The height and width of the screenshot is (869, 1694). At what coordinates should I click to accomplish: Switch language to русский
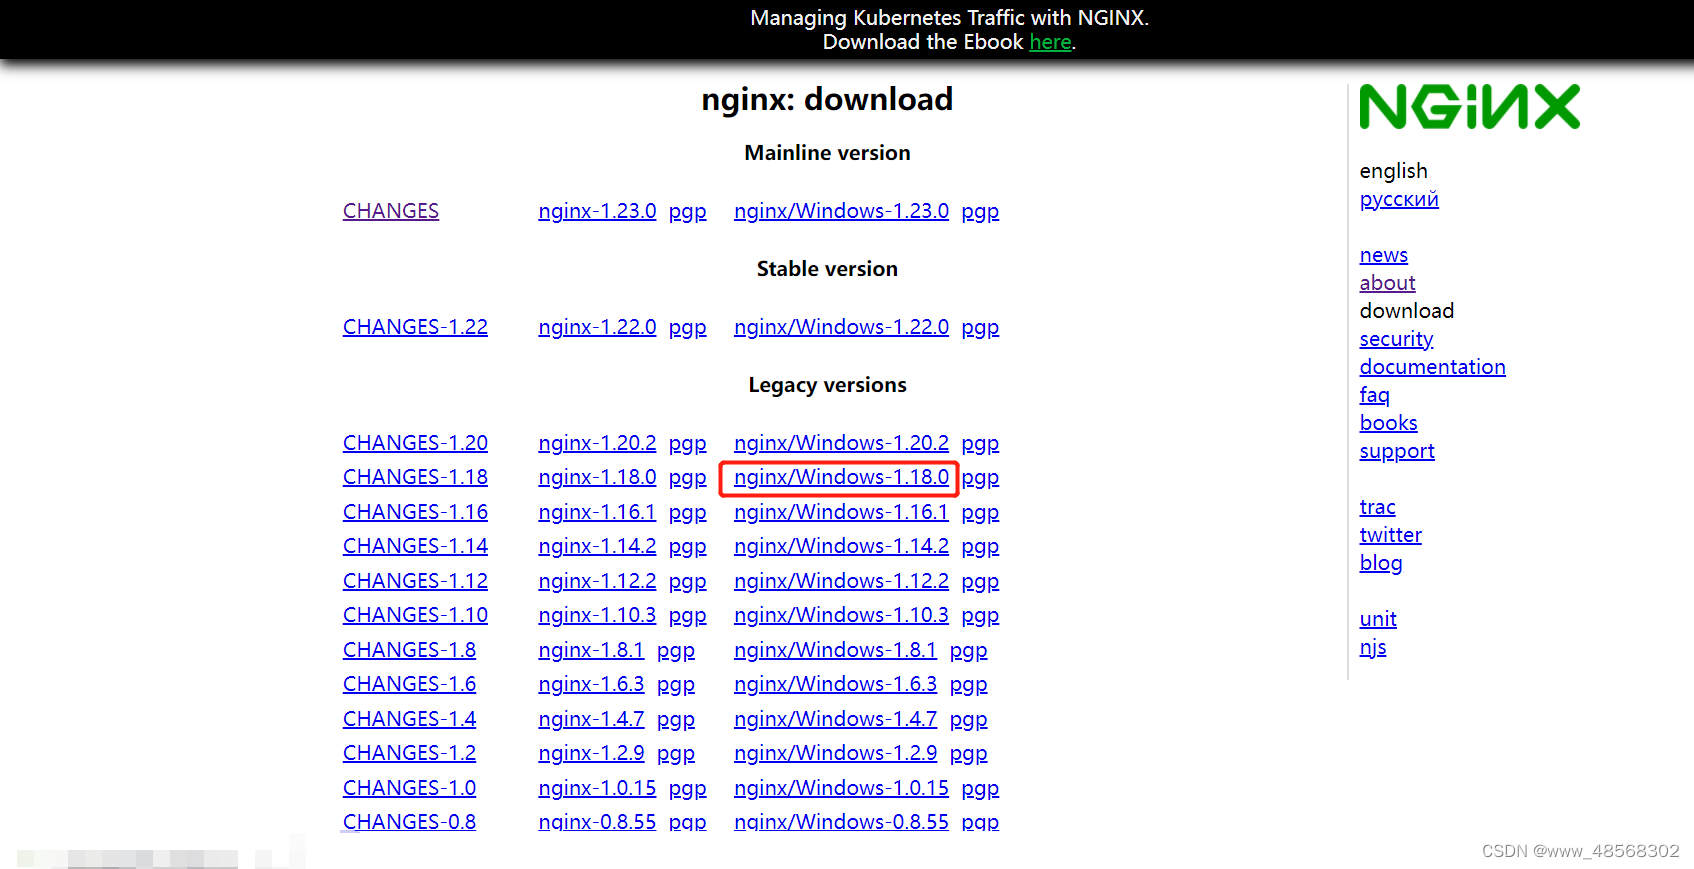click(x=1399, y=199)
